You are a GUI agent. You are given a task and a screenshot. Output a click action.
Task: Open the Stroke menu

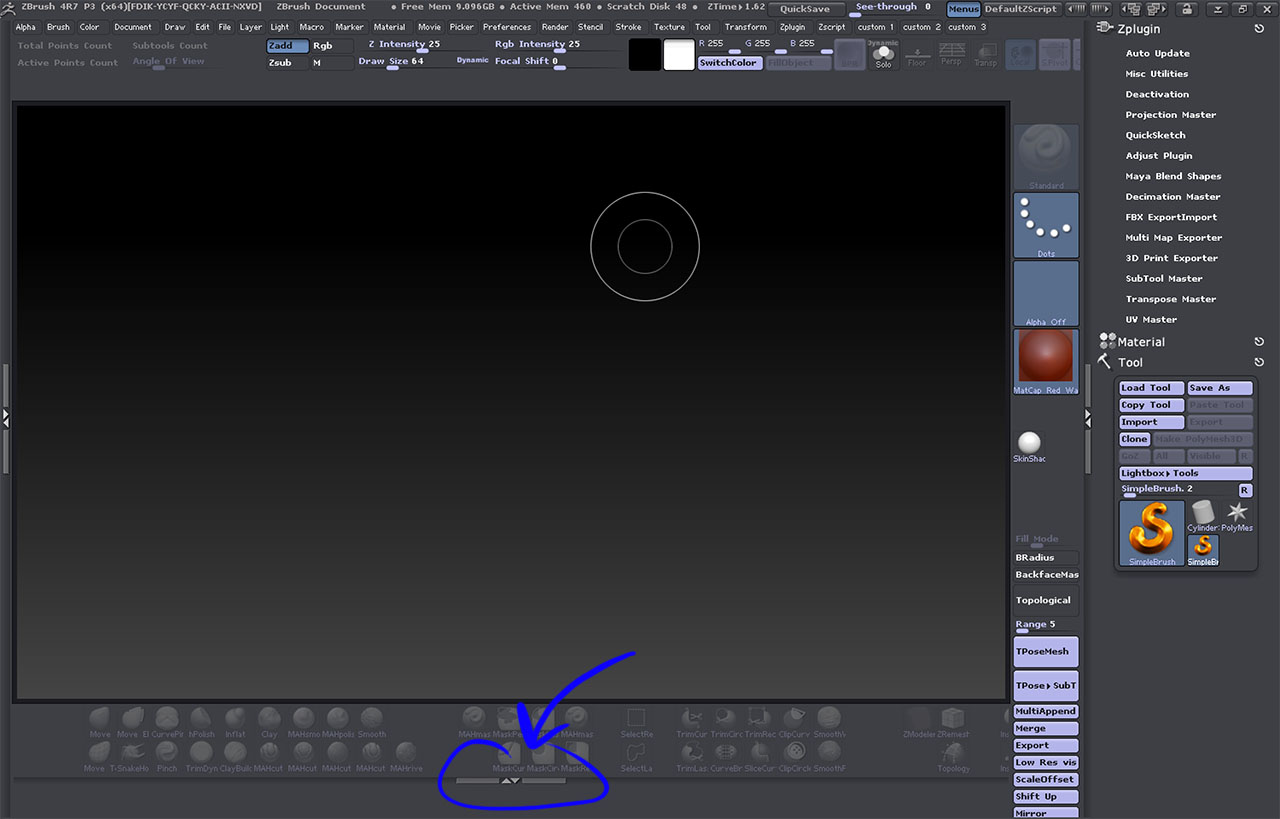coord(628,27)
